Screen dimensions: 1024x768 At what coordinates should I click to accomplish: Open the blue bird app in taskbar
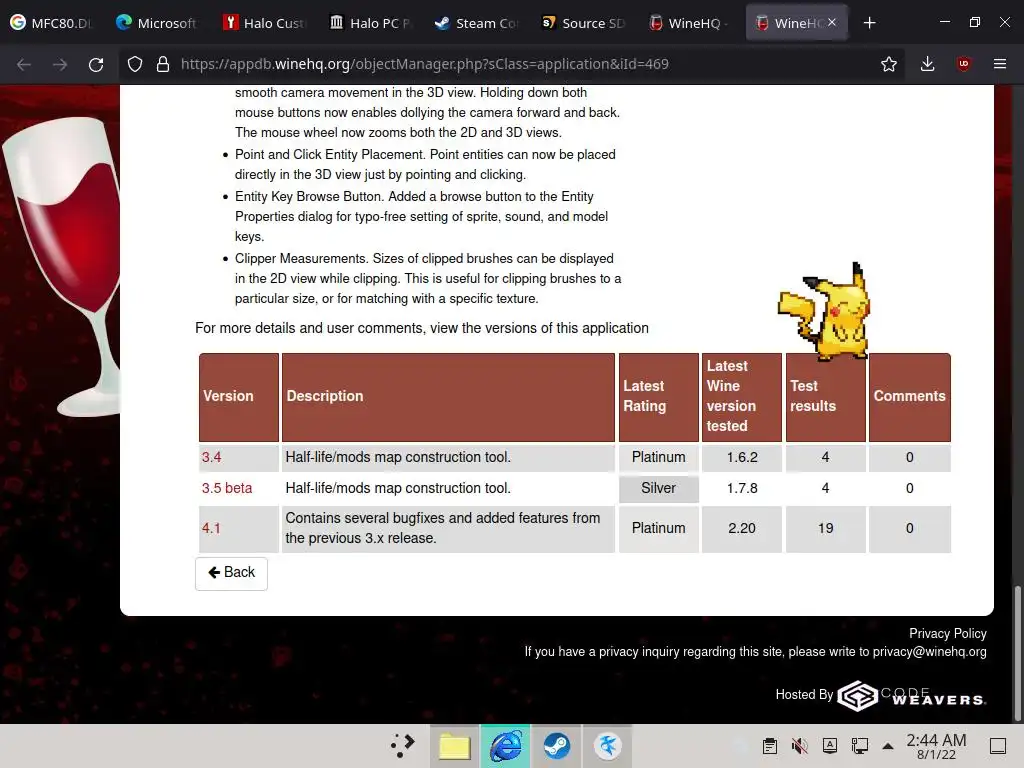(x=607, y=746)
